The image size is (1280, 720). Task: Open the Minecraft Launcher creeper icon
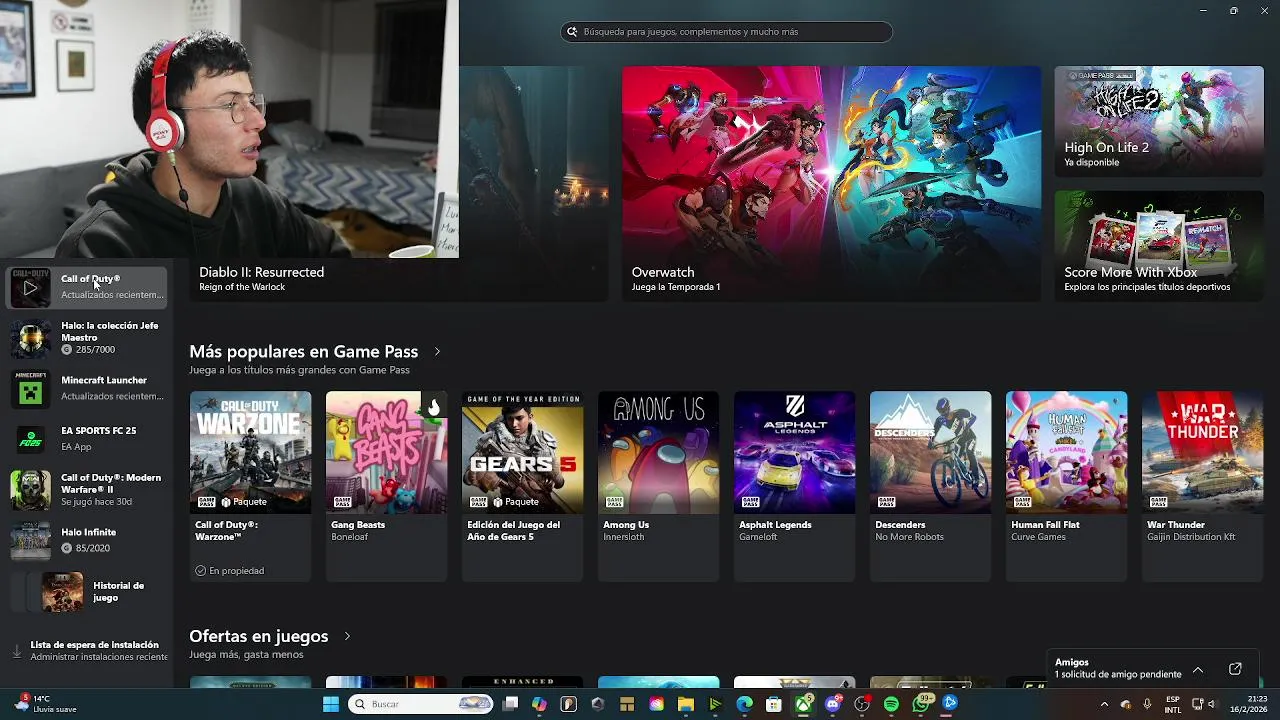tap(30, 389)
